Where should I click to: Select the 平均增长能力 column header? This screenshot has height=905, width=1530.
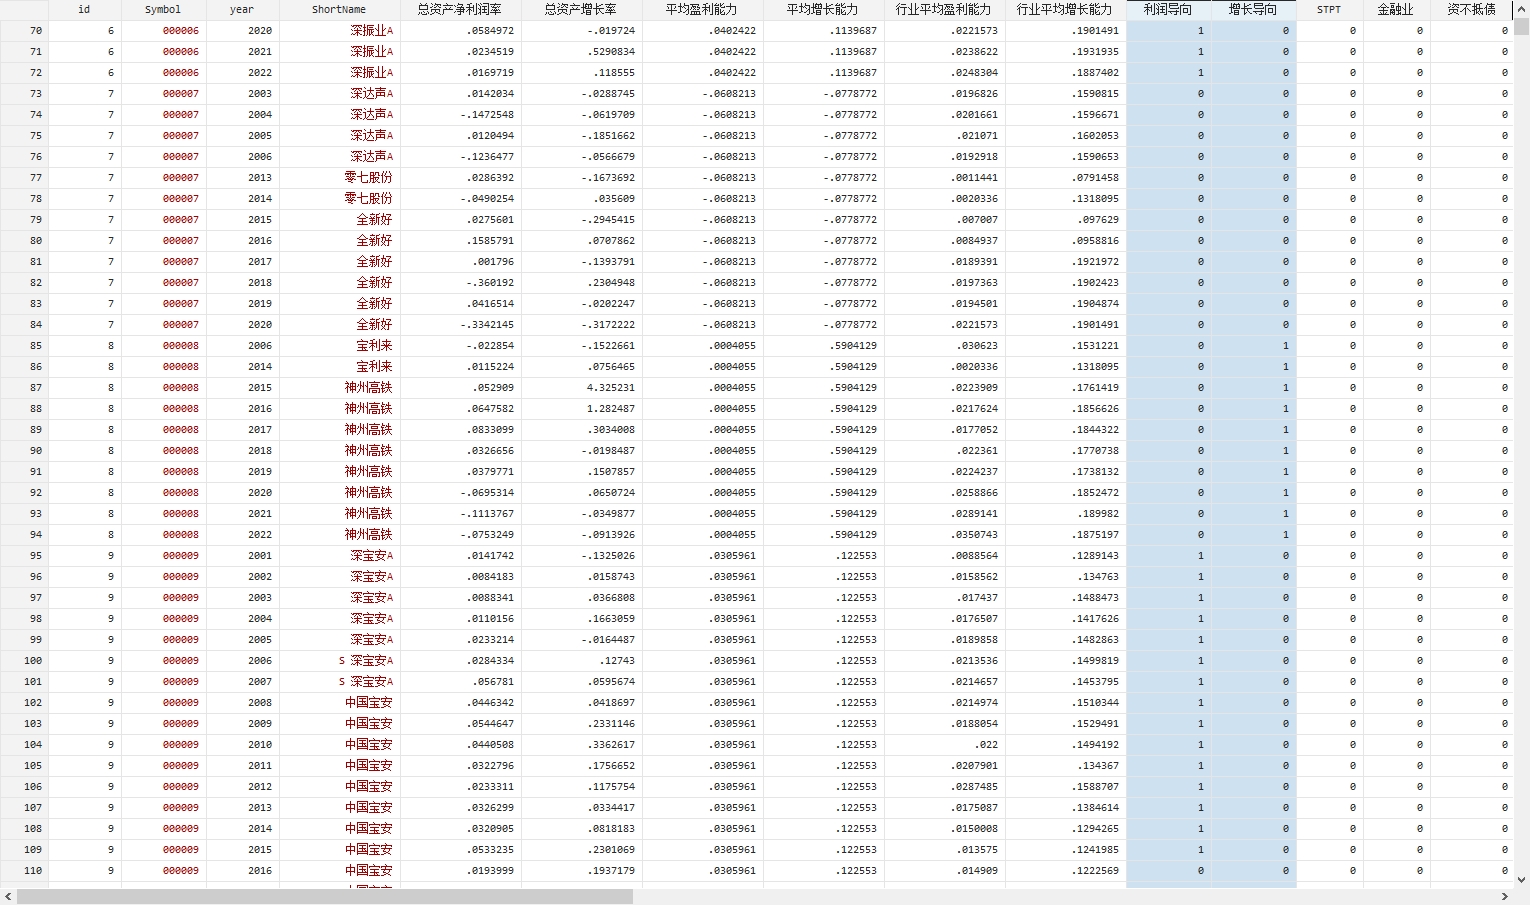[823, 9]
